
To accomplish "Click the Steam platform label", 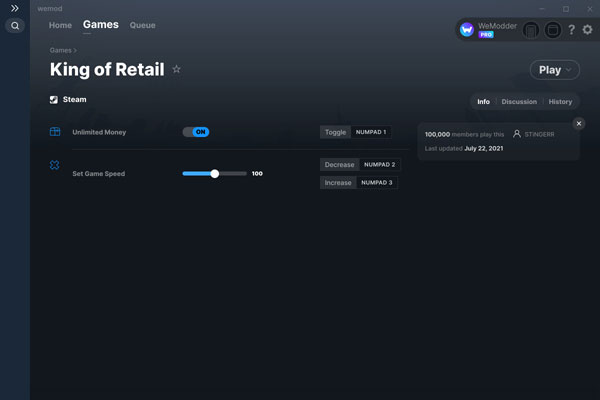I will point(75,100).
